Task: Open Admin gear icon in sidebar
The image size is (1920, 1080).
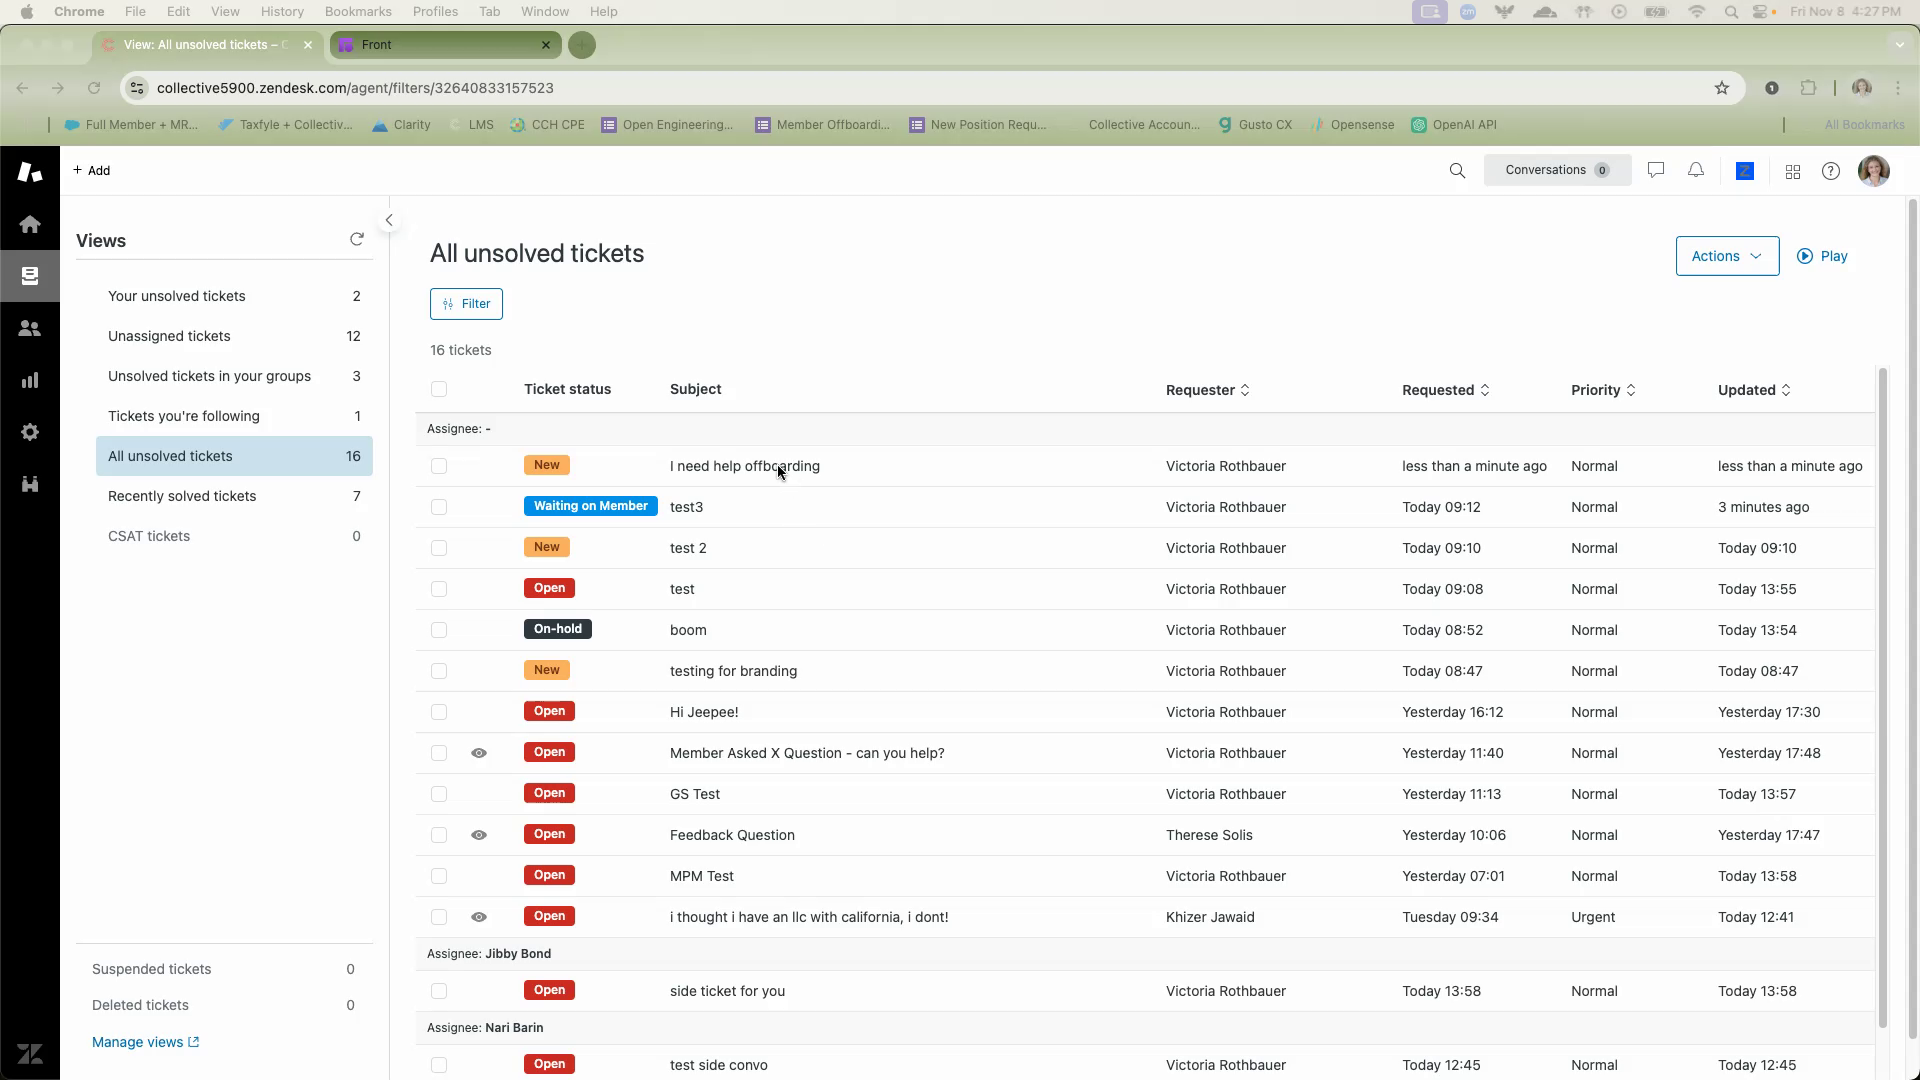Action: click(30, 432)
